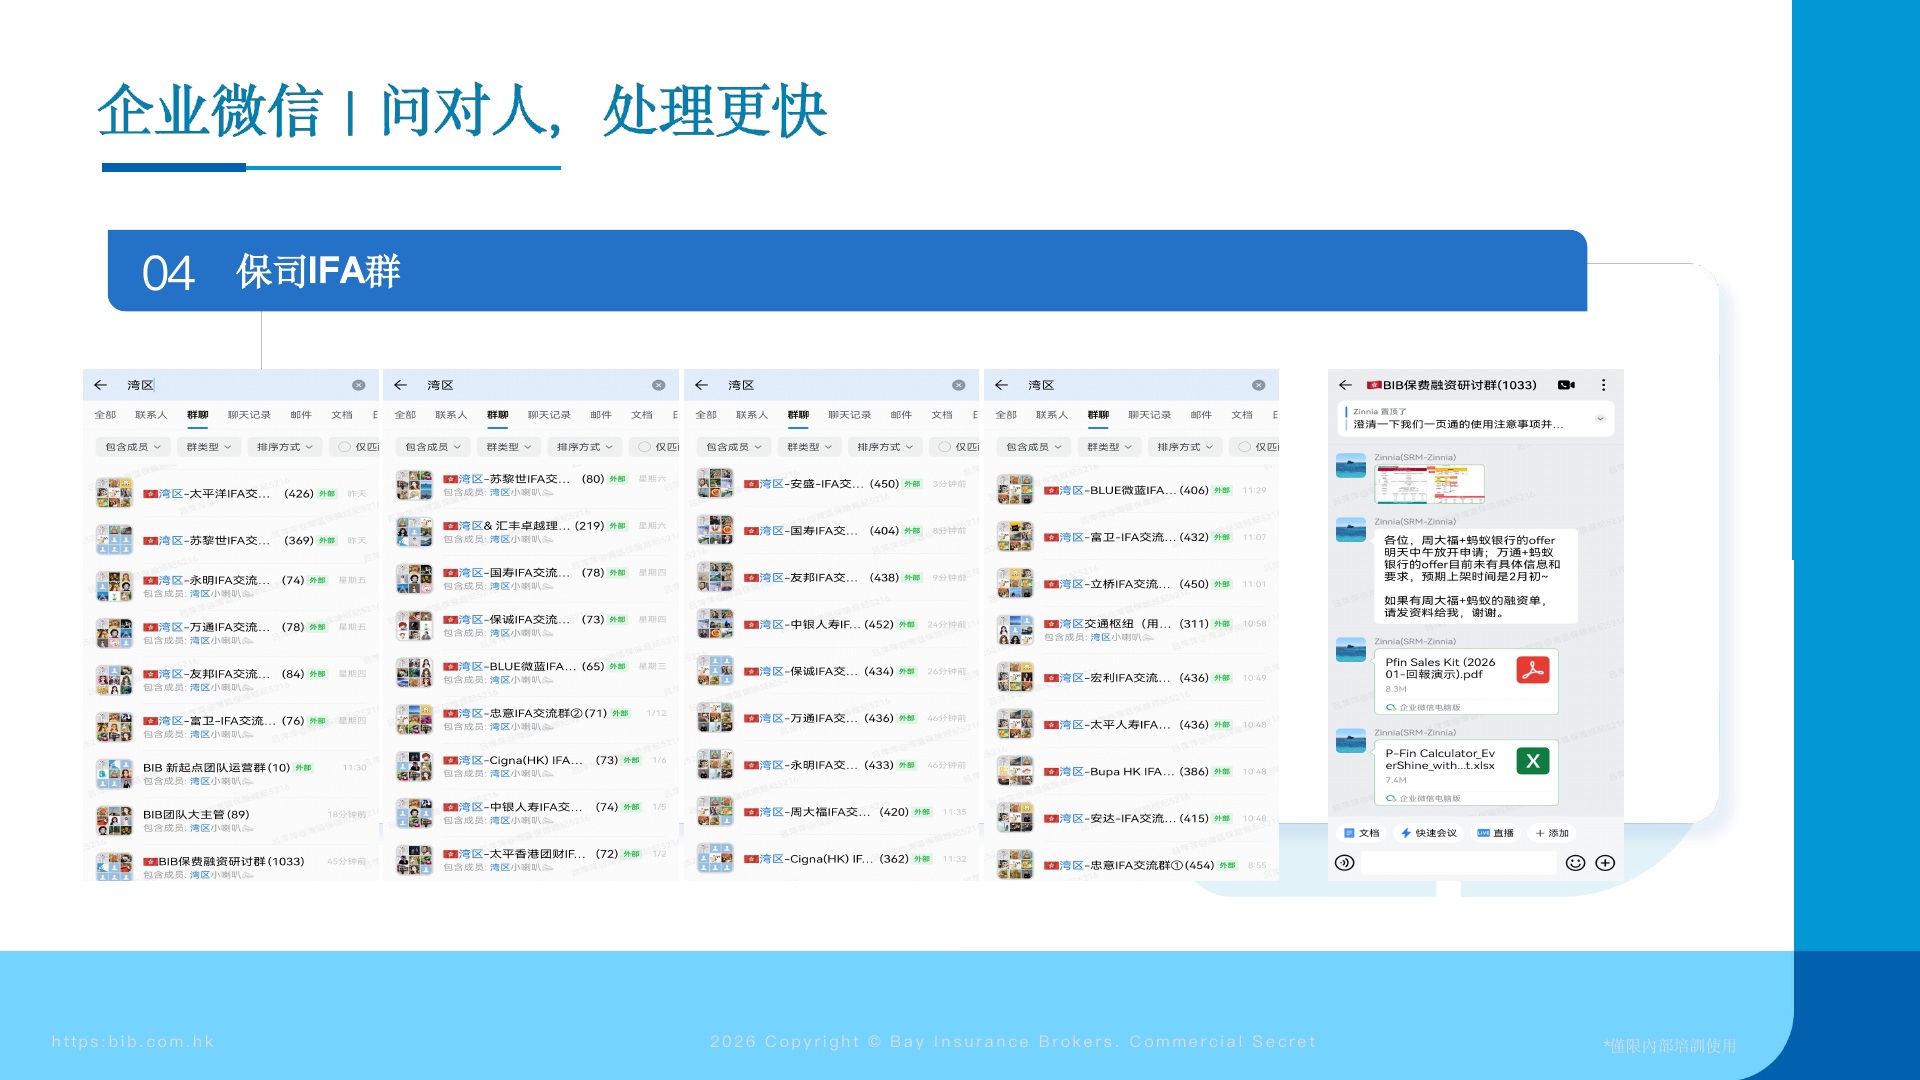The height and width of the screenshot is (1080, 1920).
Task: Start a video call in BIB保费融资研讨群
Action: click(1566, 385)
